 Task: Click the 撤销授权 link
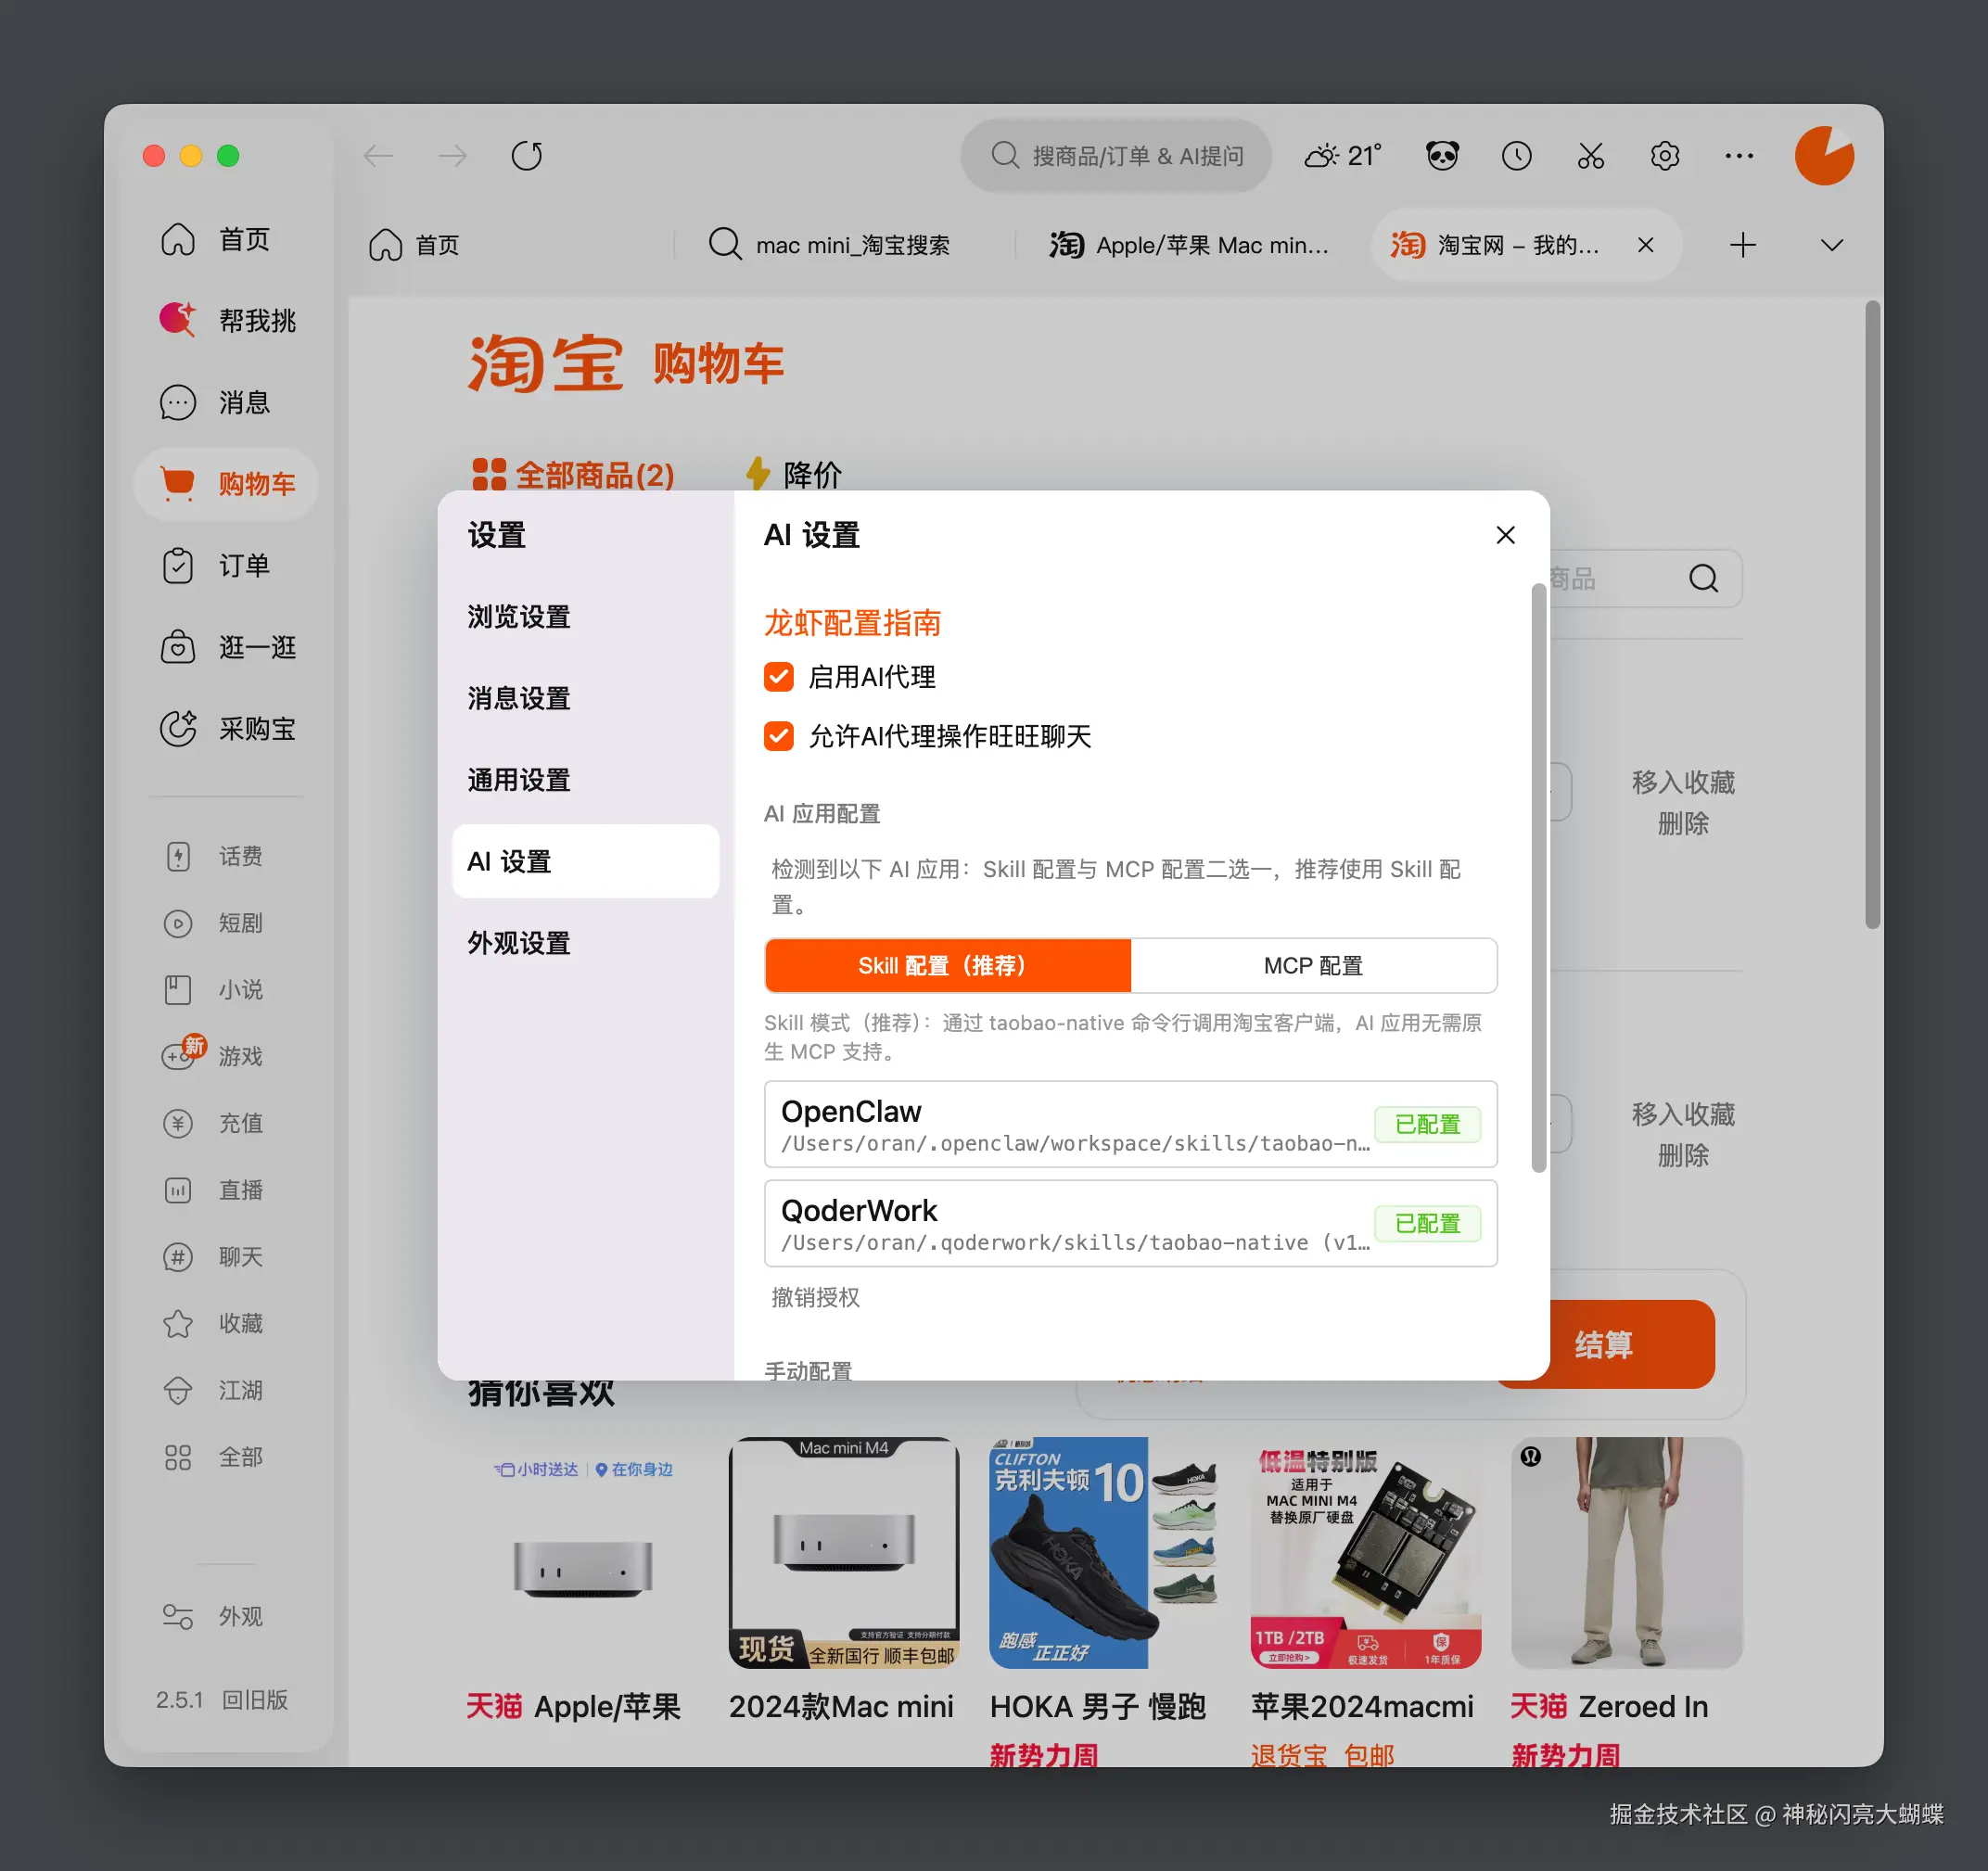pyautogui.click(x=814, y=1297)
